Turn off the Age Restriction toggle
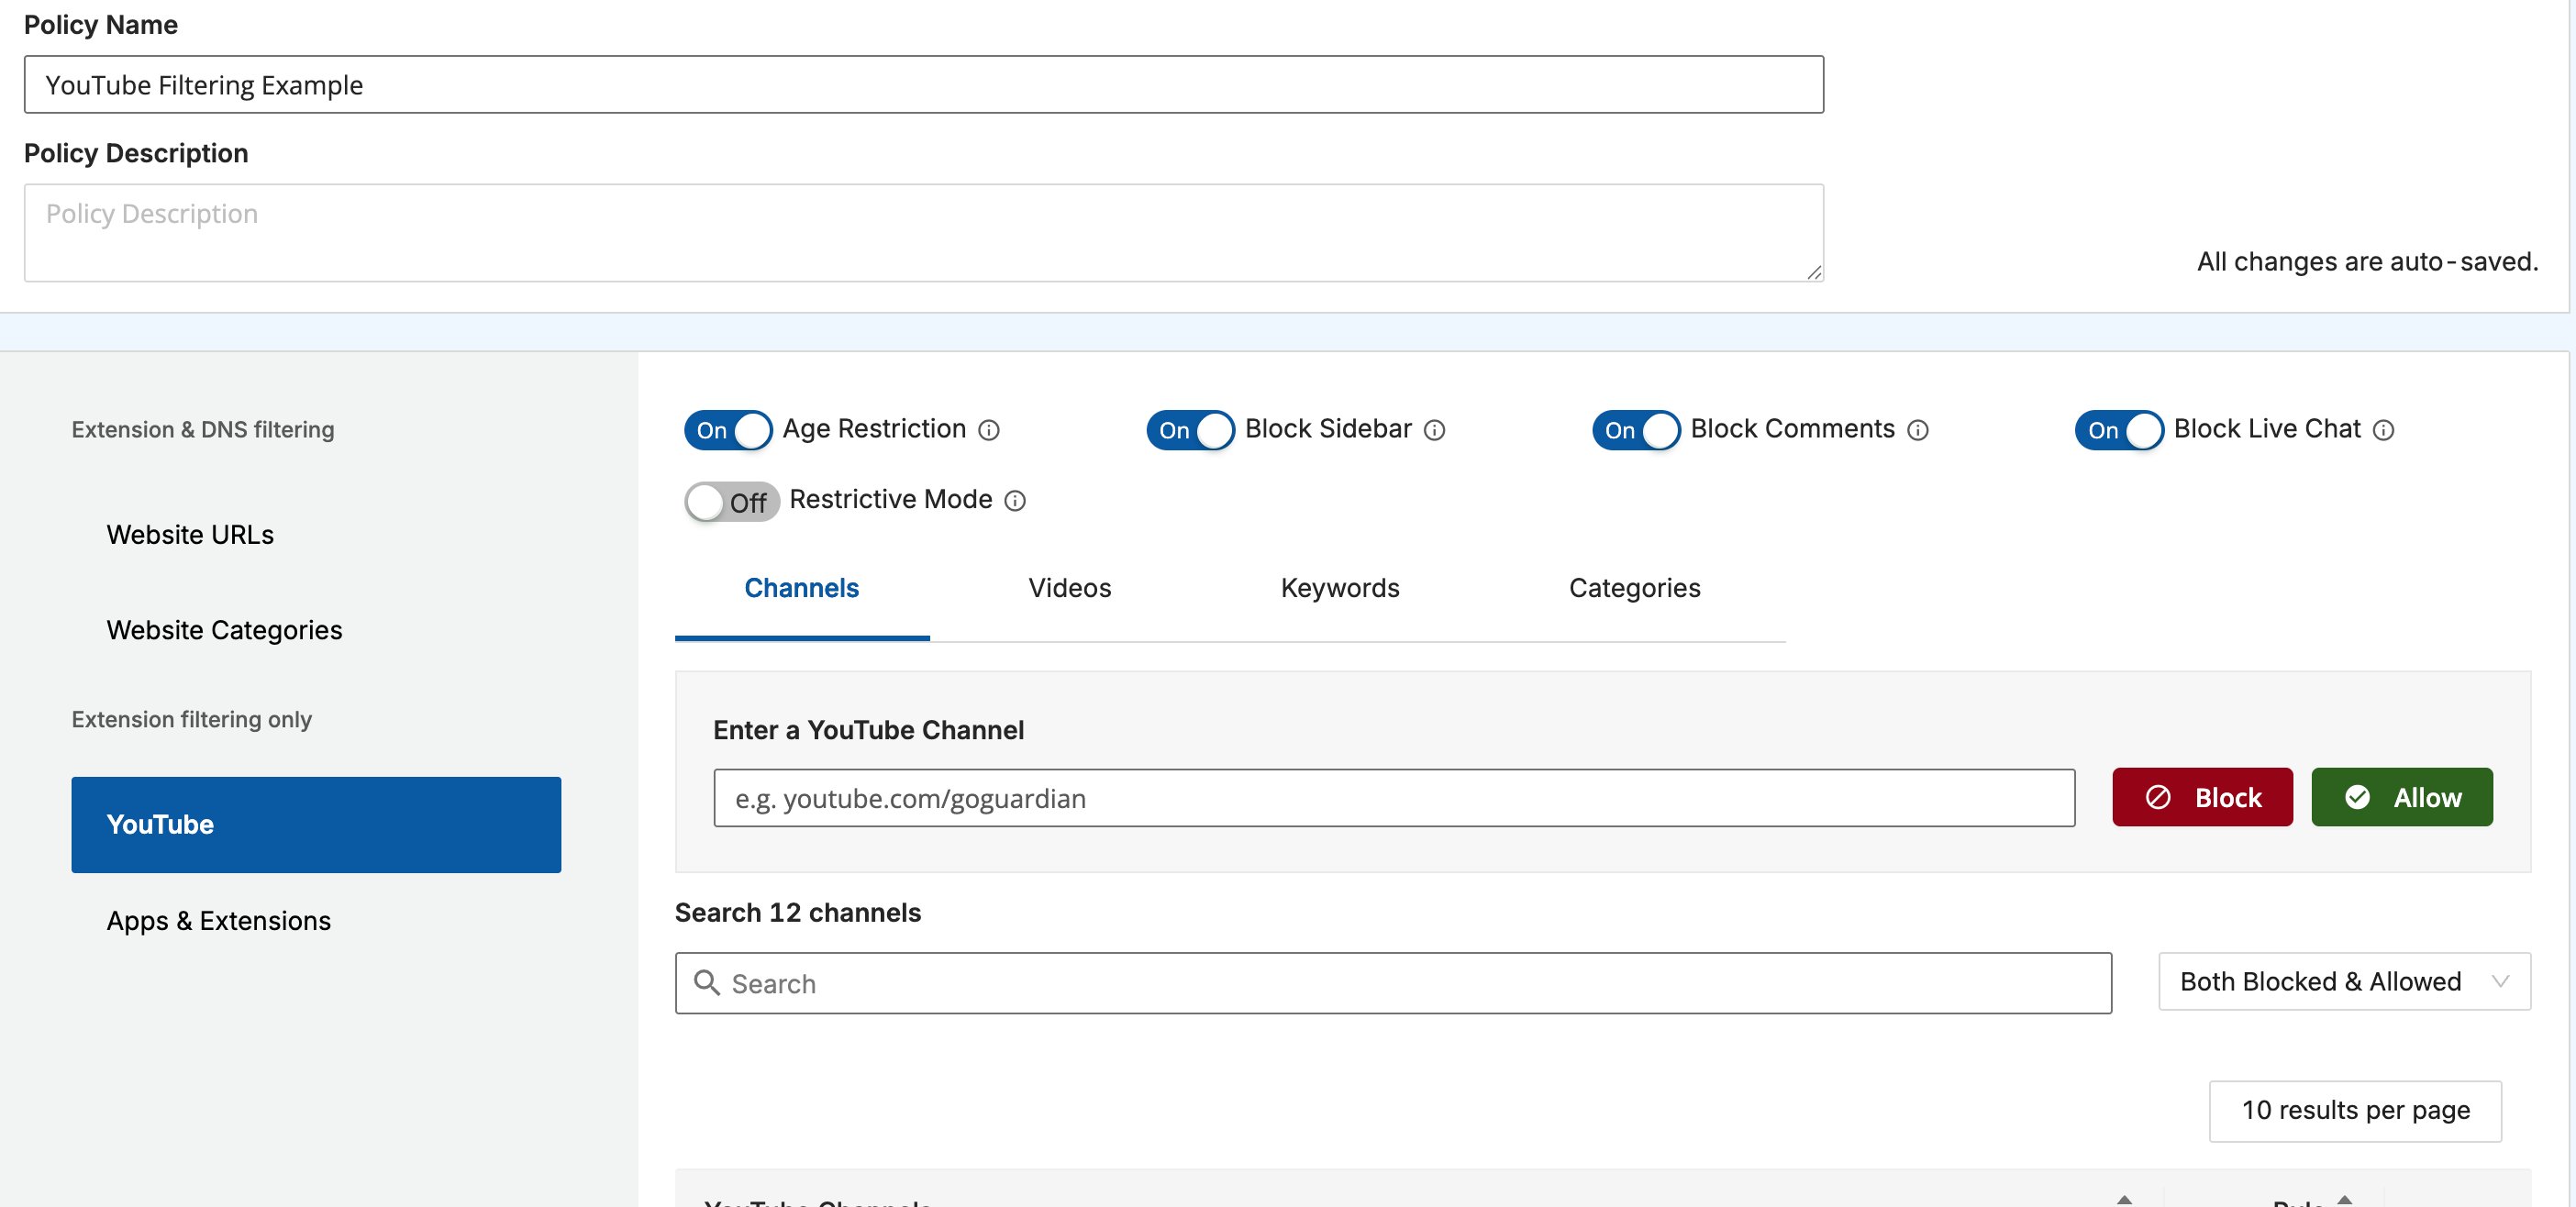Screen dimensions: 2576x1207 click(x=728, y=430)
